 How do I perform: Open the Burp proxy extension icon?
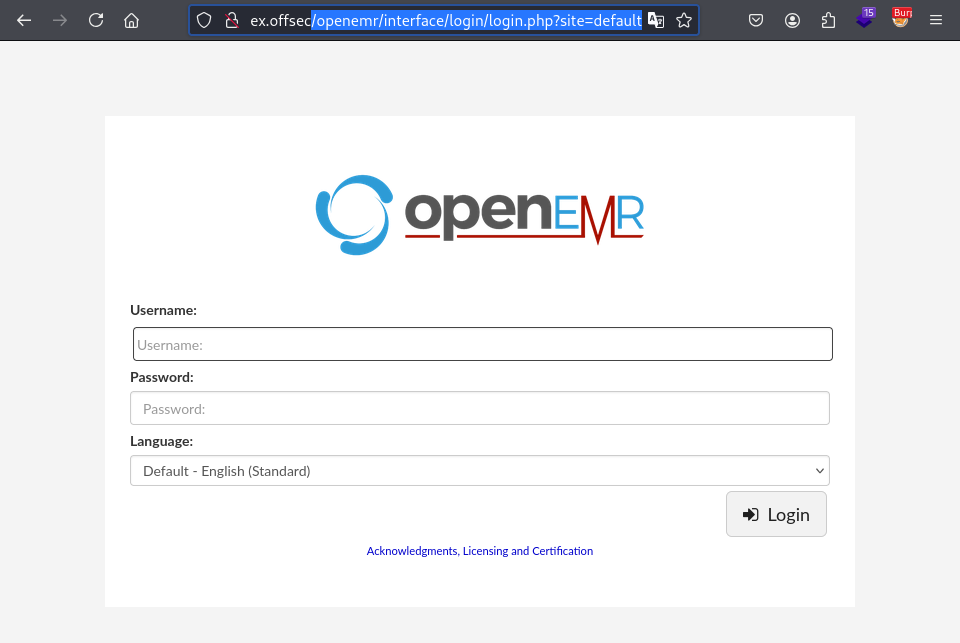(901, 18)
